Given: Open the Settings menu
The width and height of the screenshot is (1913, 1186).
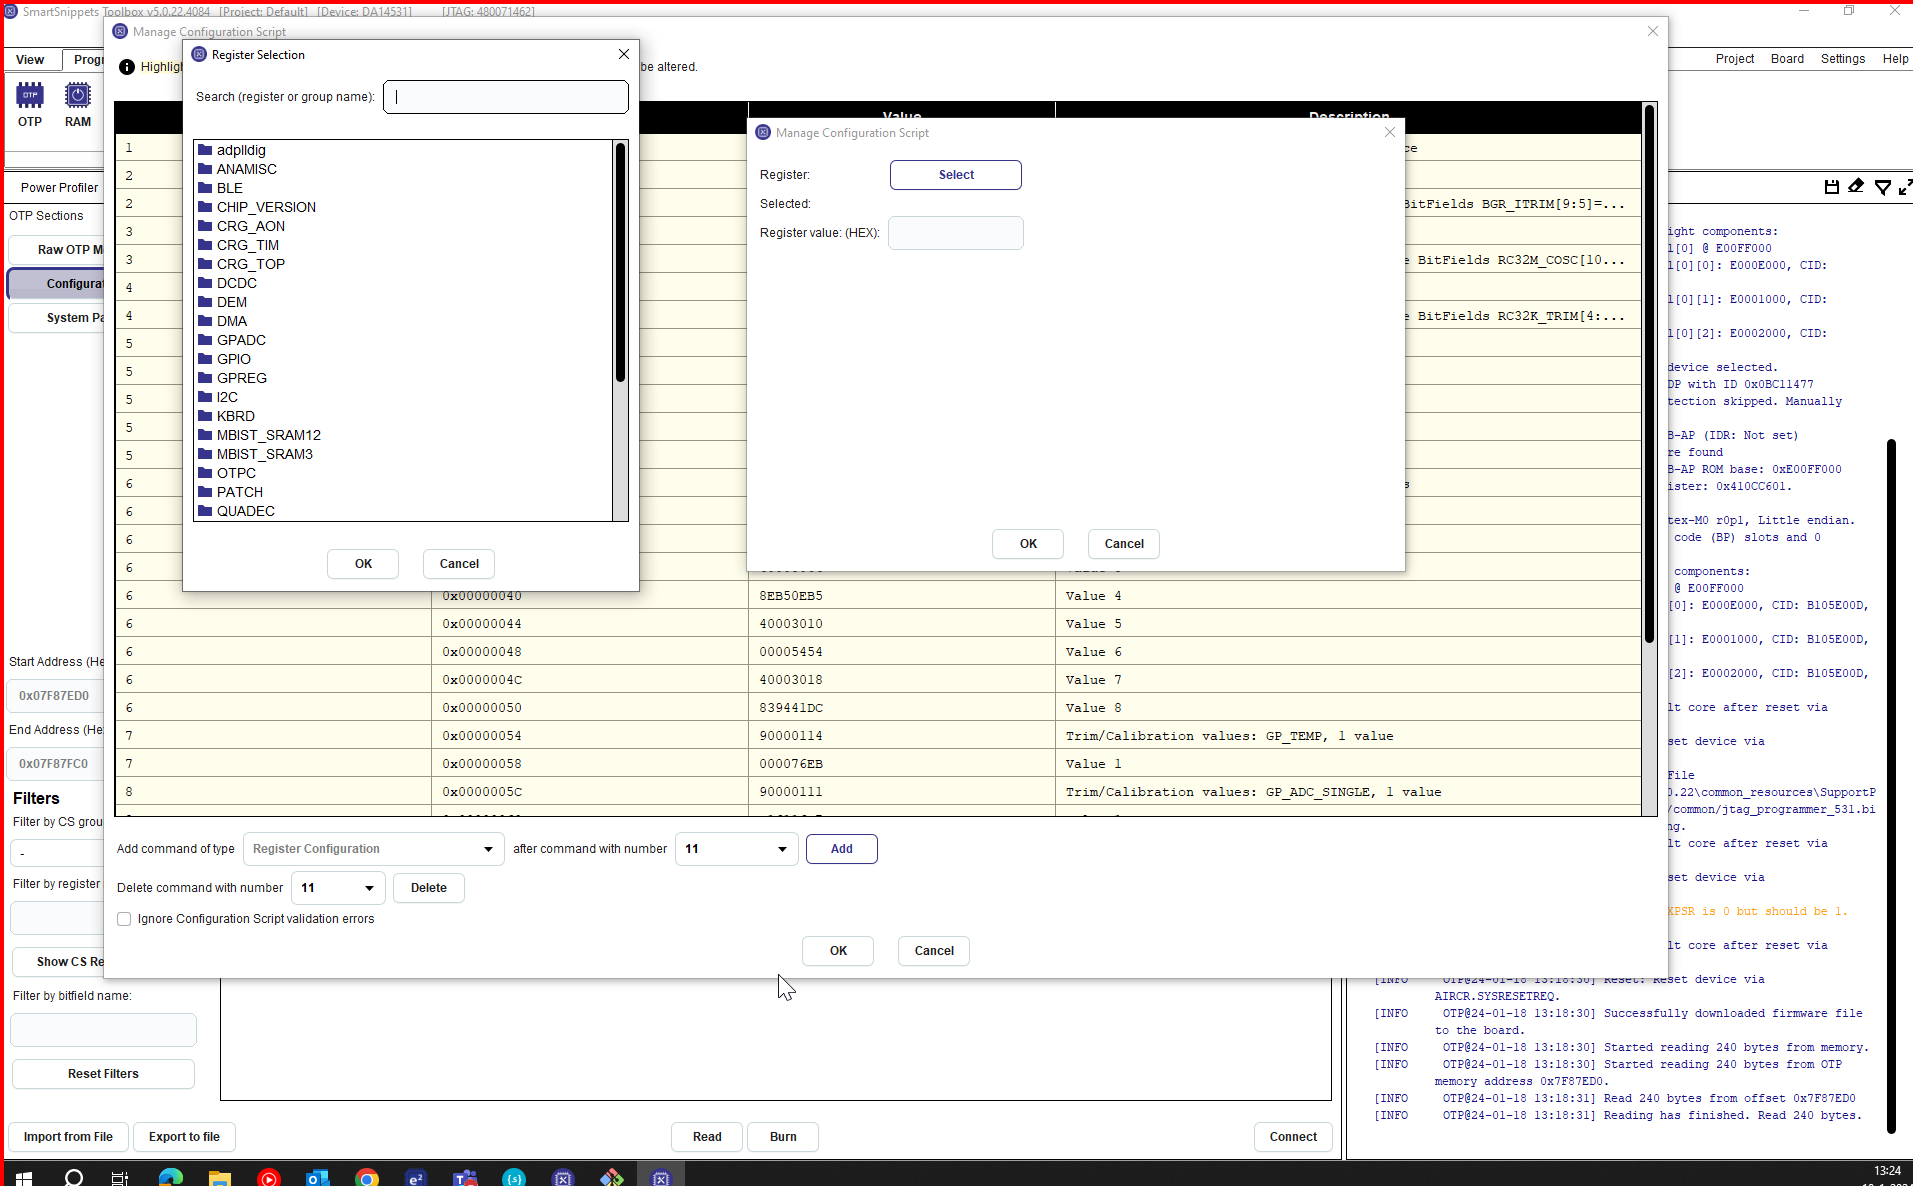Looking at the screenshot, I should 1842,59.
